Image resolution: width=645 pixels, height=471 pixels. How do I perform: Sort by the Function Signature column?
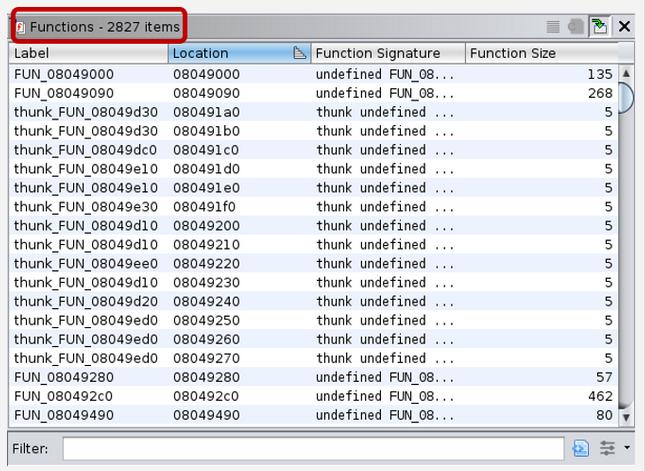(387, 53)
